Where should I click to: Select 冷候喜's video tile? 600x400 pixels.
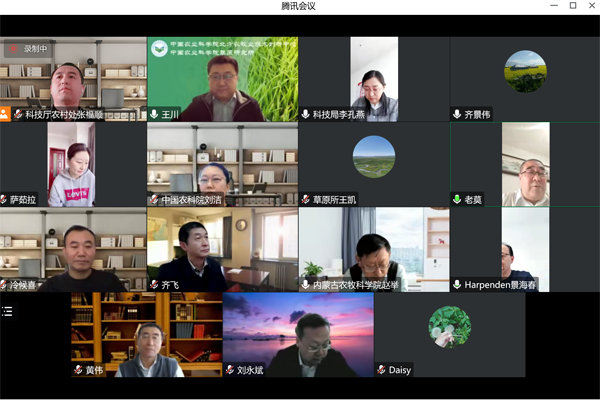coord(73,250)
